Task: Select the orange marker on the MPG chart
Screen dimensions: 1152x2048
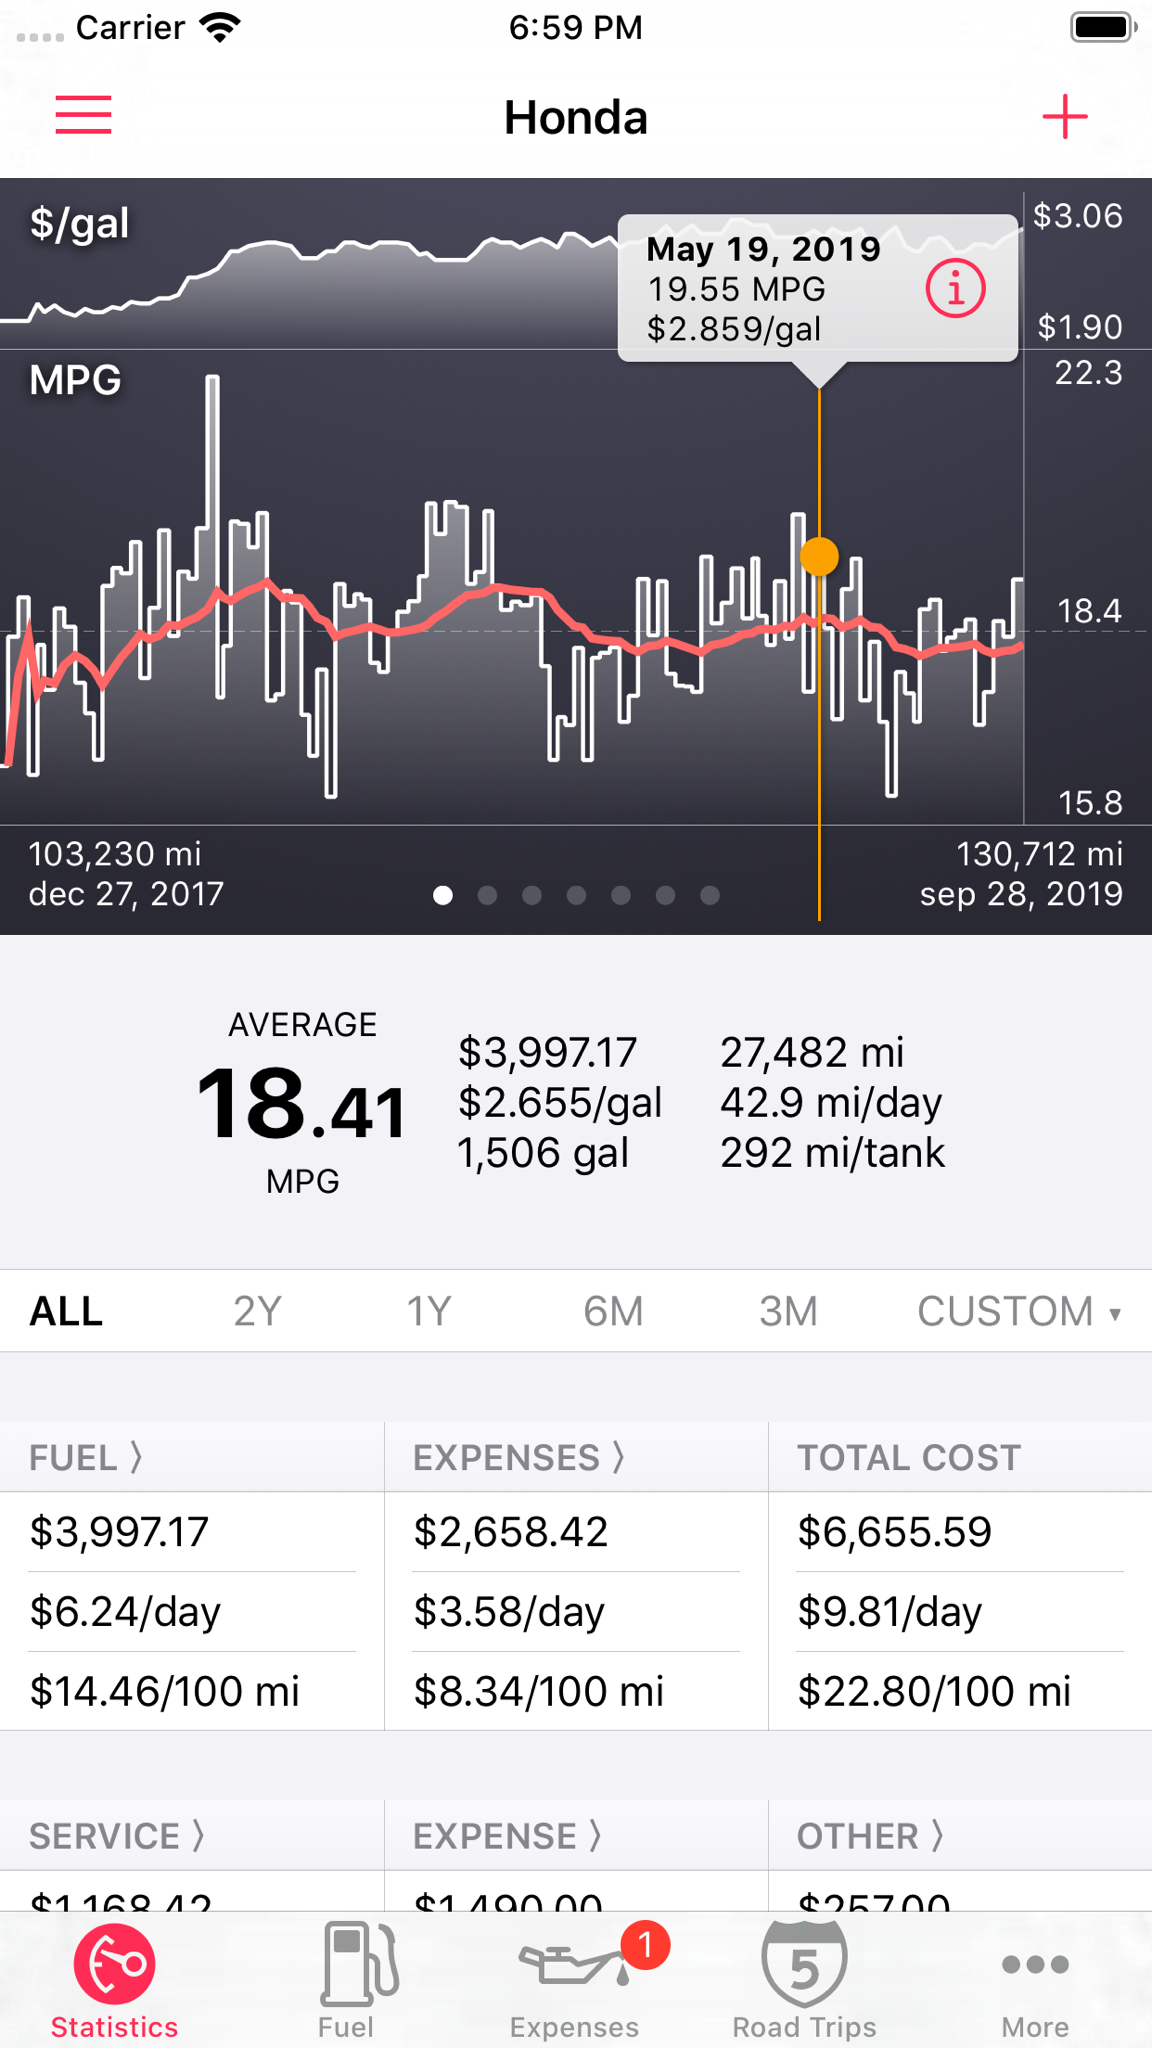Action: pyautogui.click(x=819, y=556)
